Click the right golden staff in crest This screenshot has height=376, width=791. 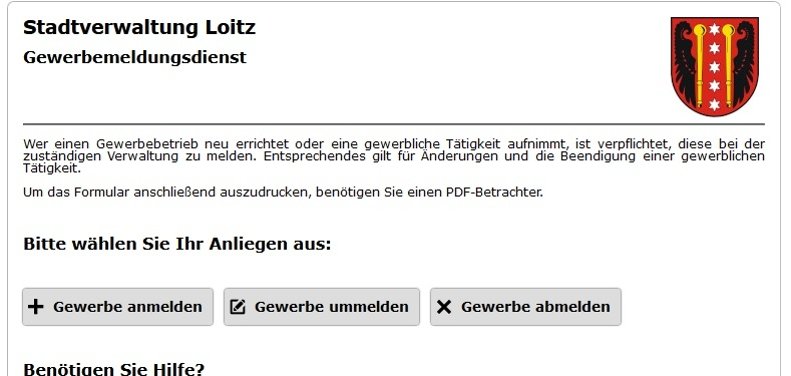[728, 65]
